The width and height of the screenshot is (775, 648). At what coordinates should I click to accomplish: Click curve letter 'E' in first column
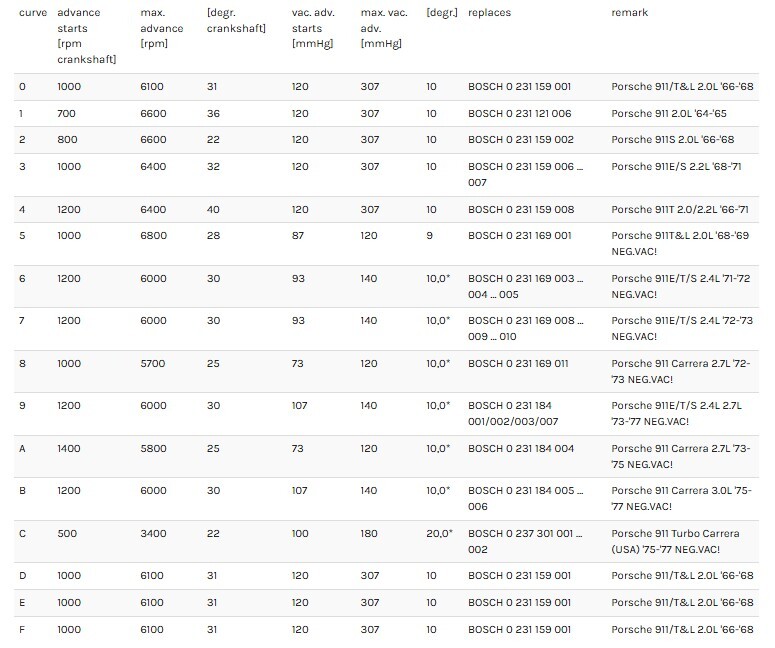pyautogui.click(x=22, y=603)
